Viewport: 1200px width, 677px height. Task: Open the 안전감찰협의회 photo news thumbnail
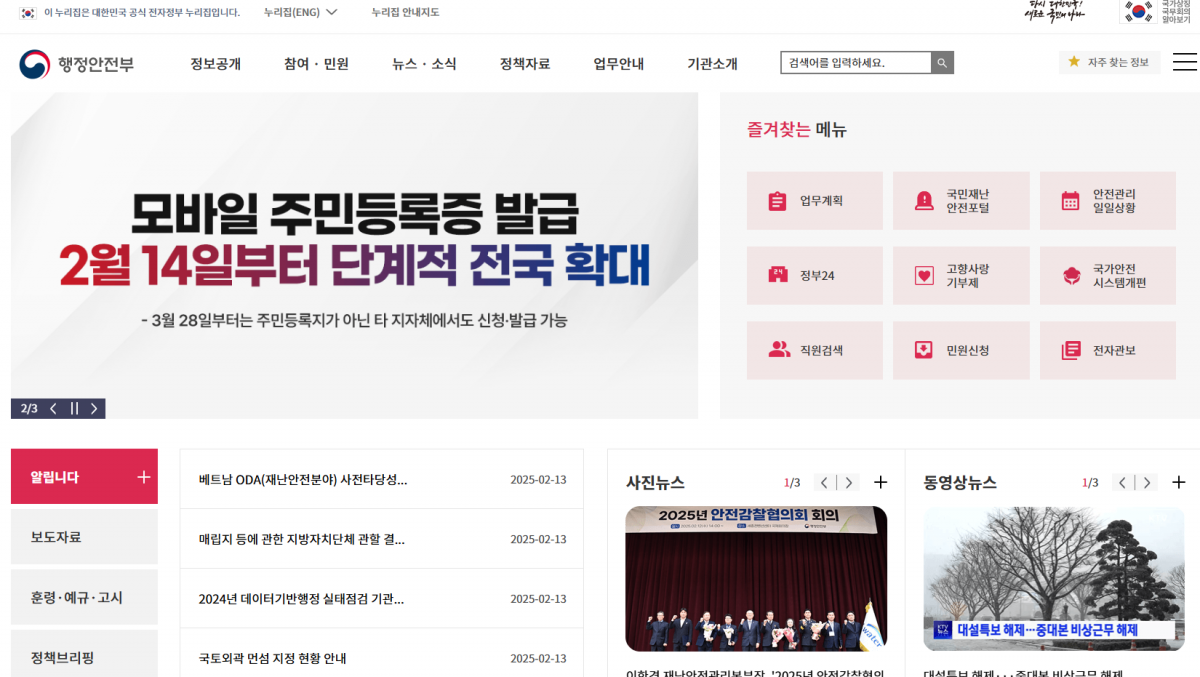tap(756, 579)
